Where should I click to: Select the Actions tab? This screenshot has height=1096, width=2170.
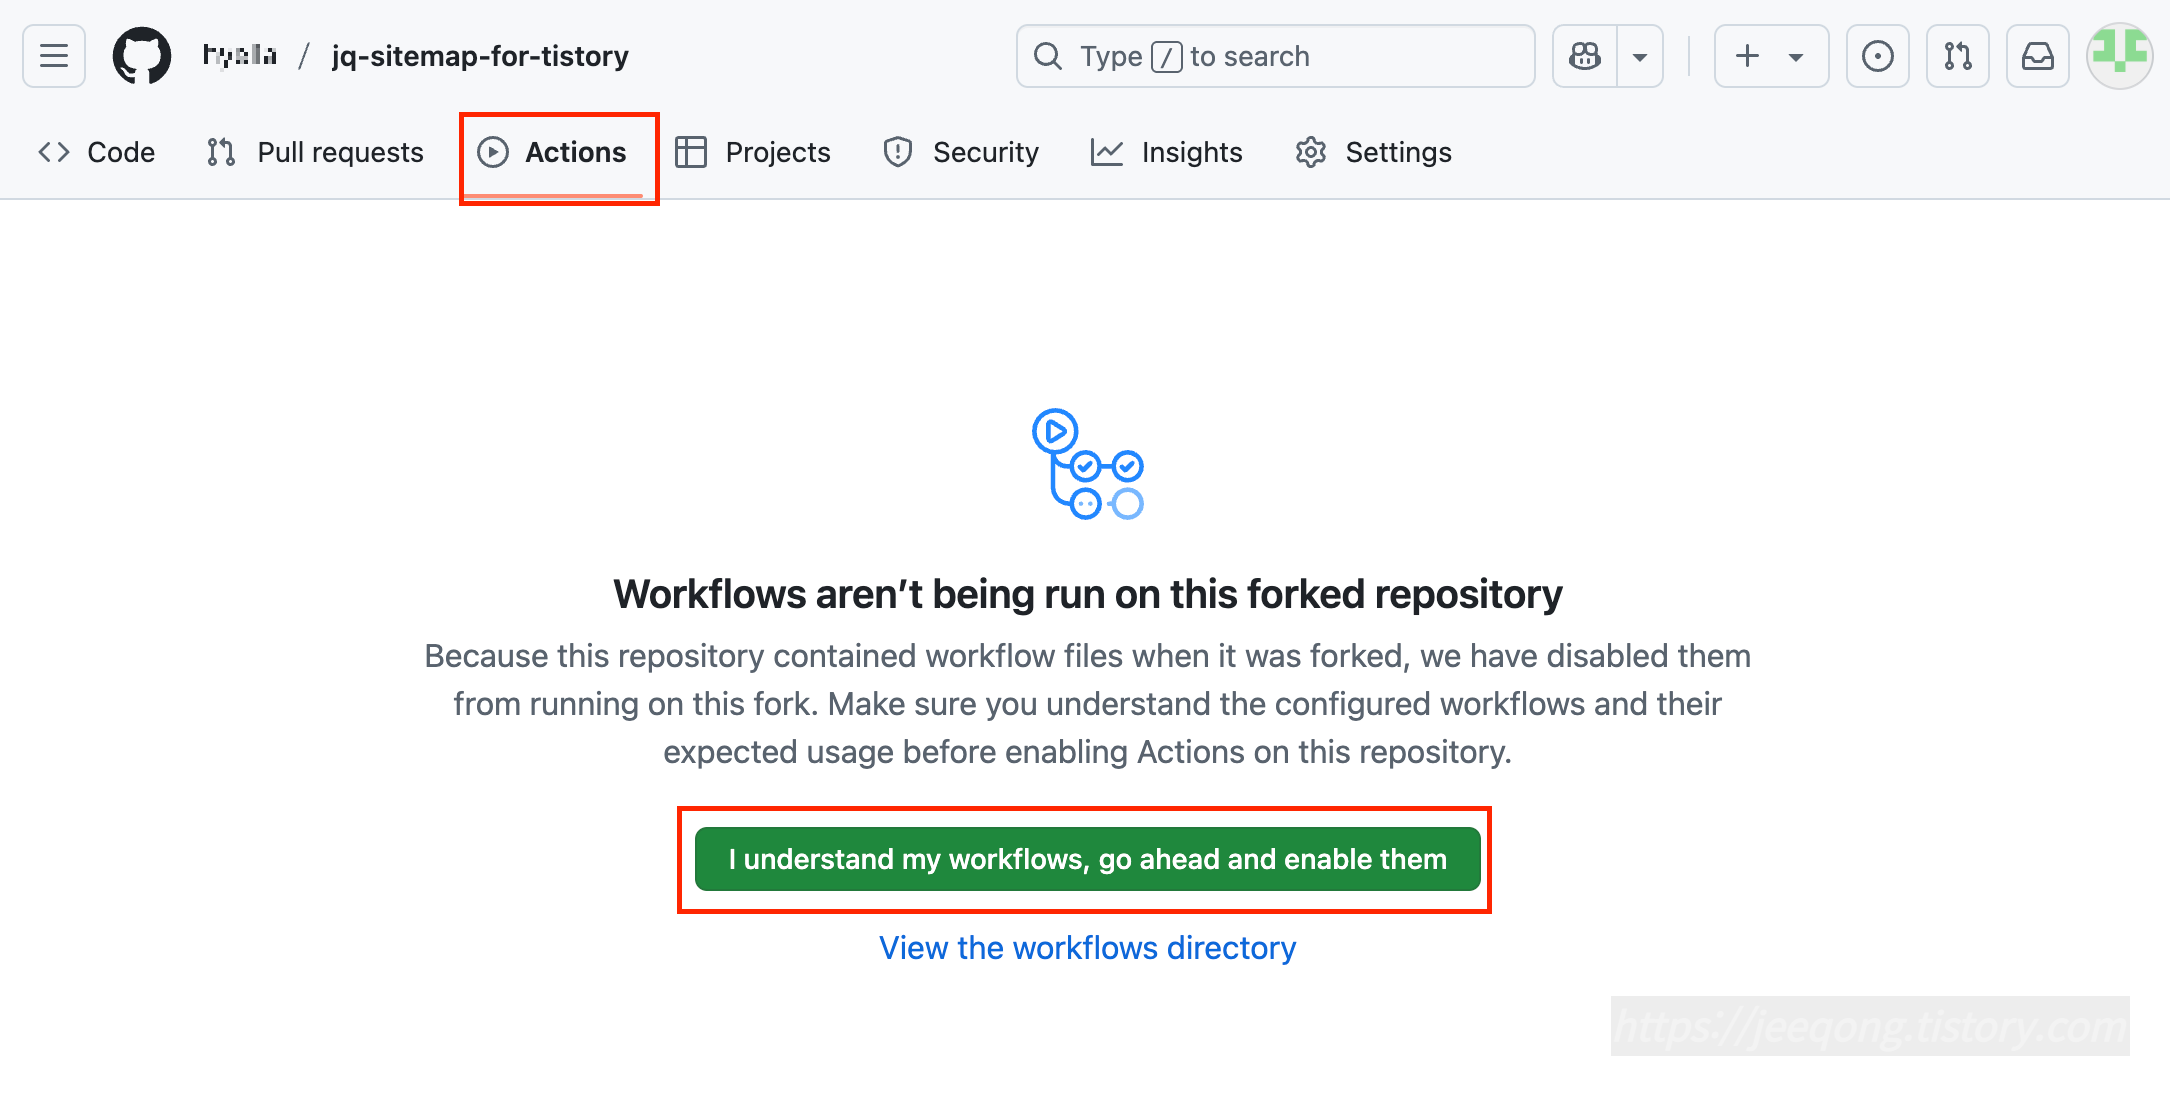tap(552, 152)
